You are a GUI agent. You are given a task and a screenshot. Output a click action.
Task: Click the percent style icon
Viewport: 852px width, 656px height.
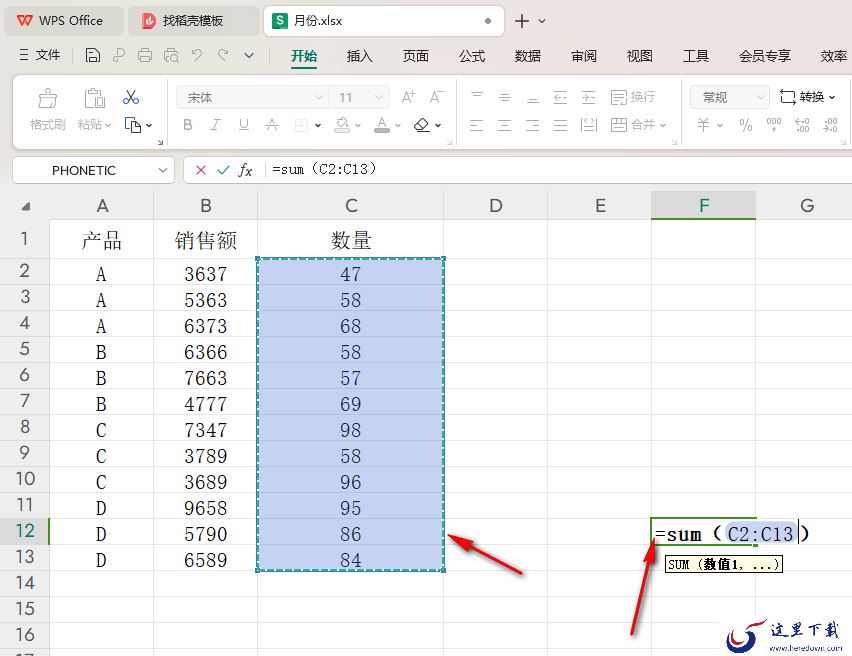coord(746,125)
